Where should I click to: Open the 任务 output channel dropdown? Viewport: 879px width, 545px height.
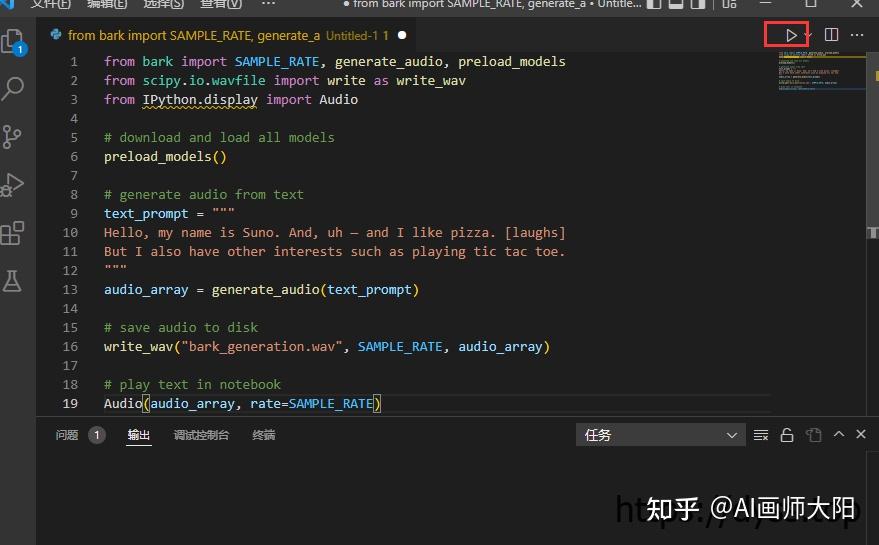click(x=660, y=435)
